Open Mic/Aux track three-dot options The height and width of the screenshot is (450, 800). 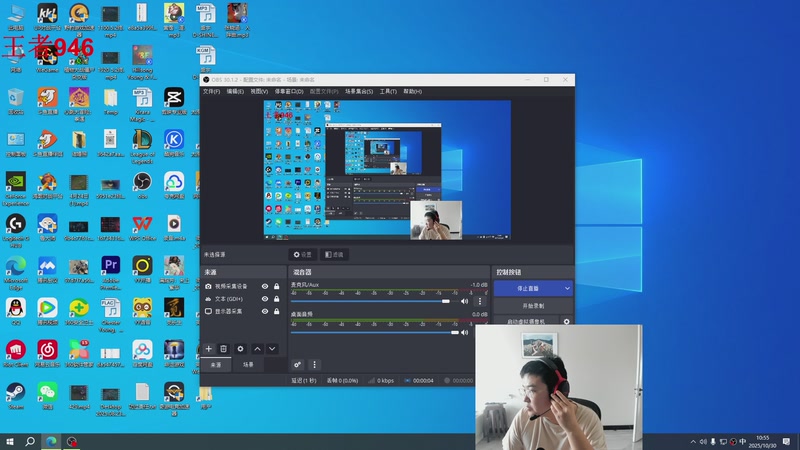point(480,301)
